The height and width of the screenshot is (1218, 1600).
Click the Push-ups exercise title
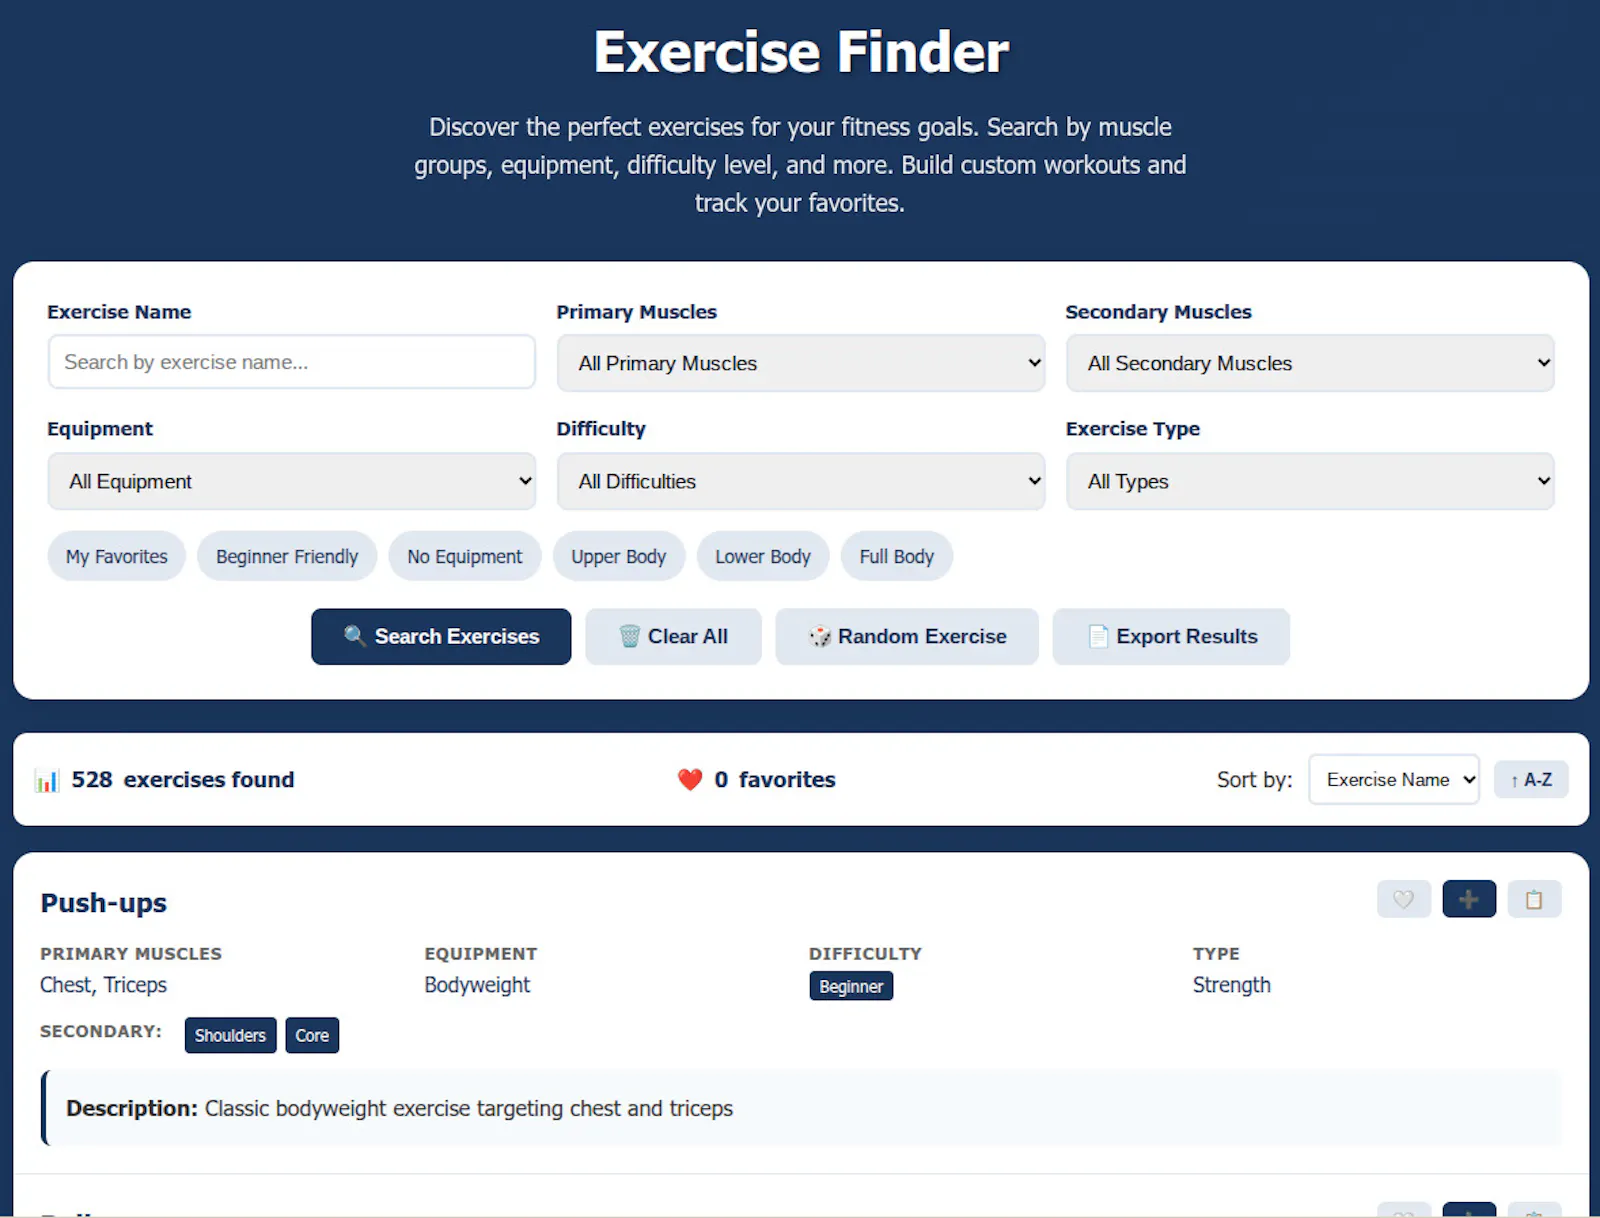click(104, 903)
